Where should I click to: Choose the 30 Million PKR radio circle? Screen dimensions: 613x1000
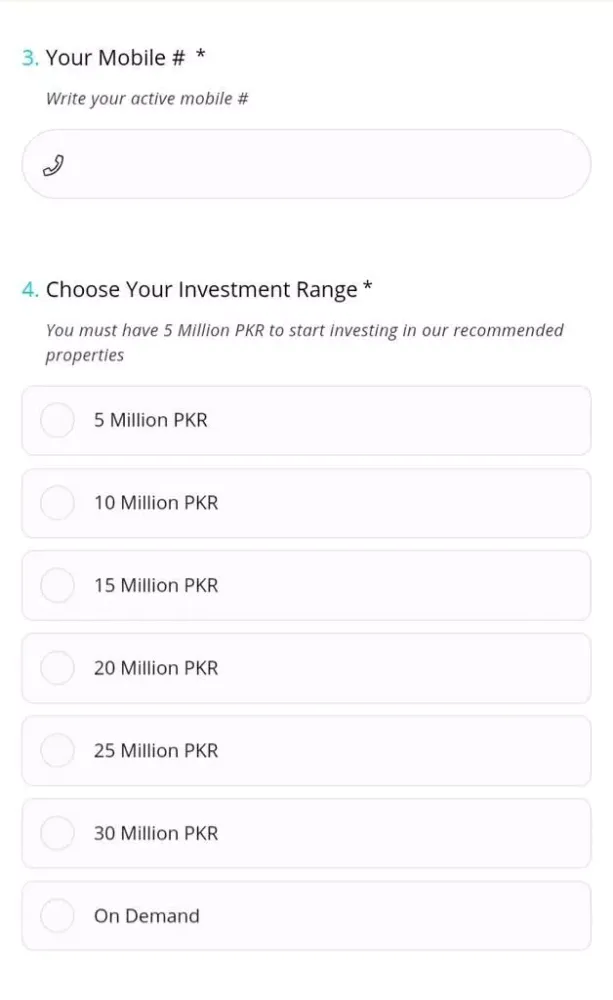[x=57, y=833]
